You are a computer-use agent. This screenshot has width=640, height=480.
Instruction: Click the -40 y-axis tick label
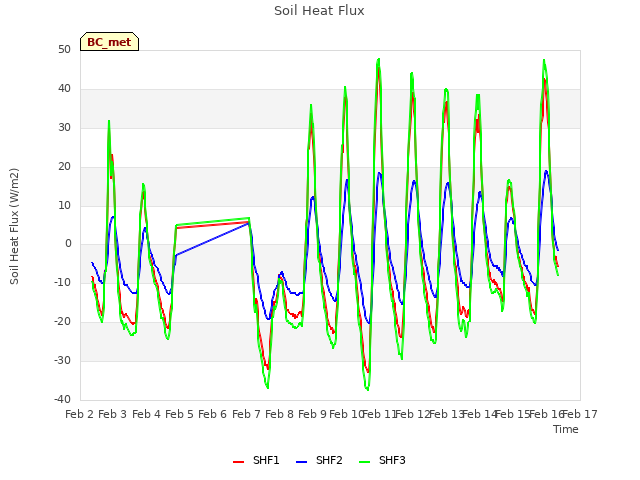tap(62, 400)
